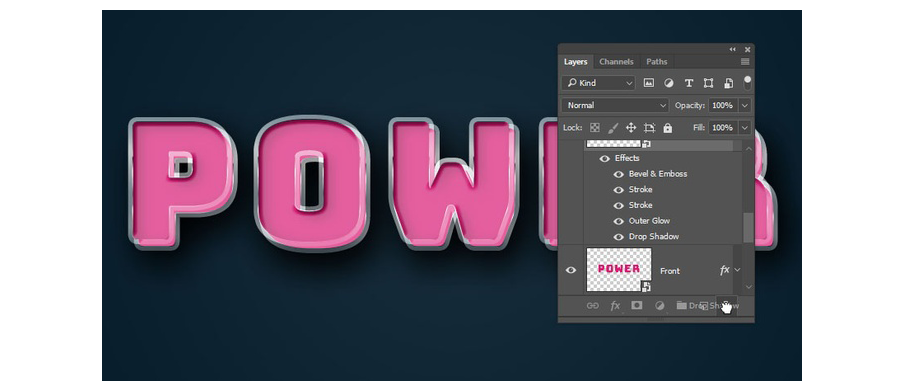Filter layers by adjustment layer icon

[669, 83]
